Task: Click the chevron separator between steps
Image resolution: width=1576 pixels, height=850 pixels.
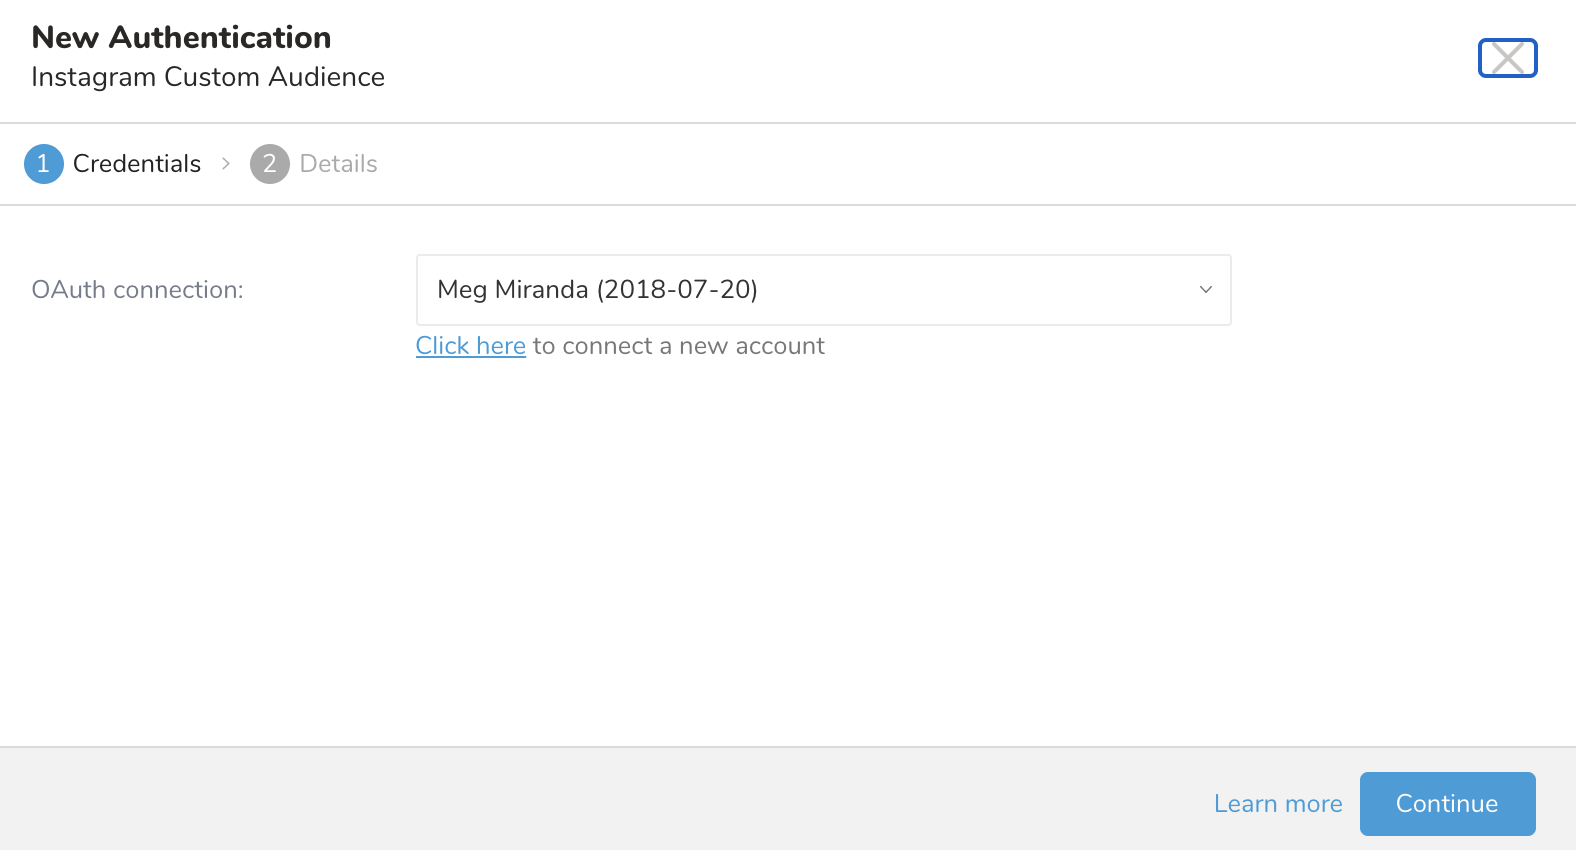Action: tap(226, 164)
